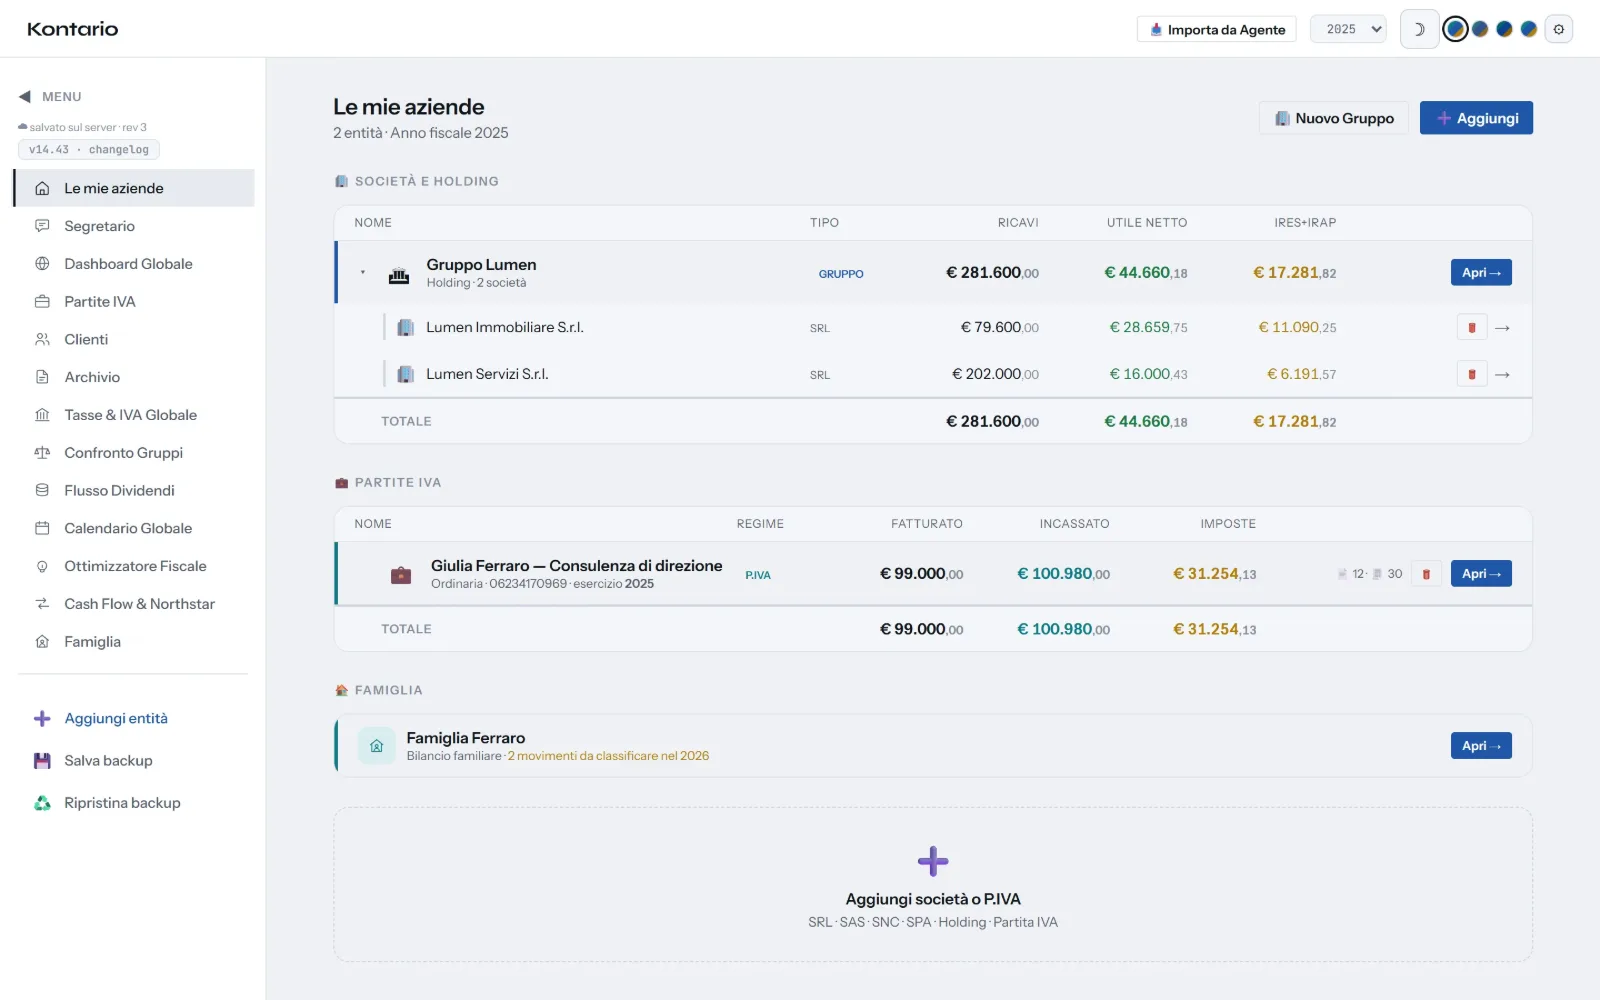Click the building icon beside Lumen Servizi S.r.l.
This screenshot has width=1600, height=1000.
pos(406,375)
